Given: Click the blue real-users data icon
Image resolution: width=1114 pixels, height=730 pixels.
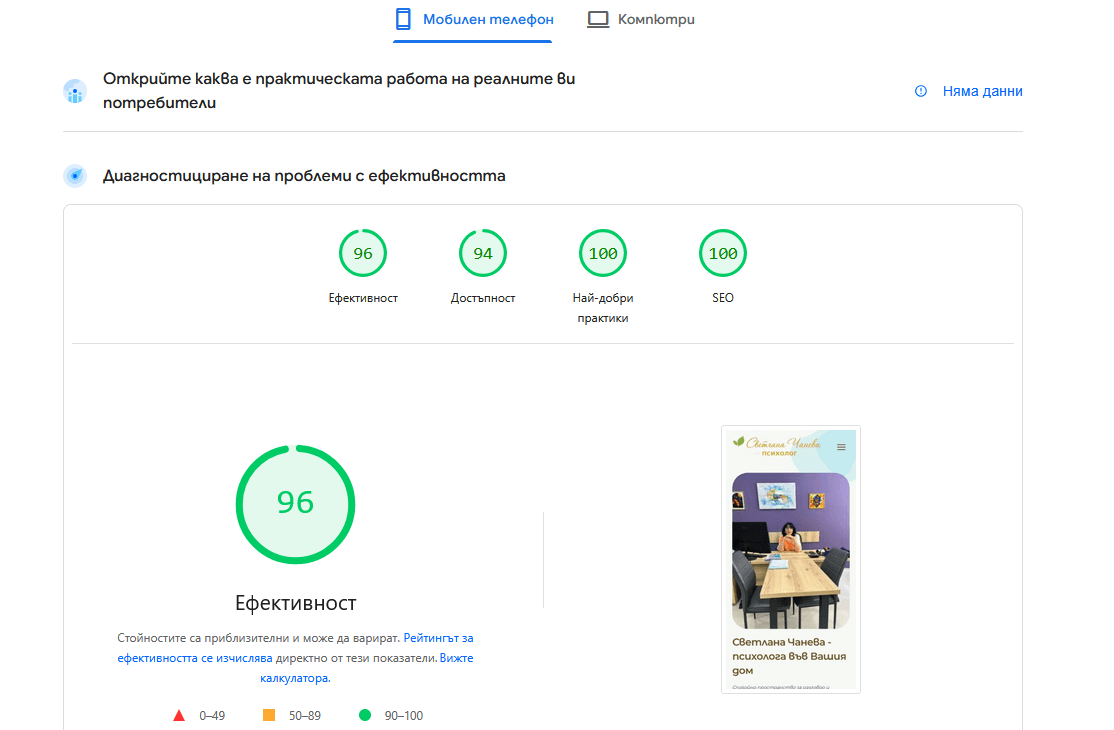Looking at the screenshot, I should [75, 92].
